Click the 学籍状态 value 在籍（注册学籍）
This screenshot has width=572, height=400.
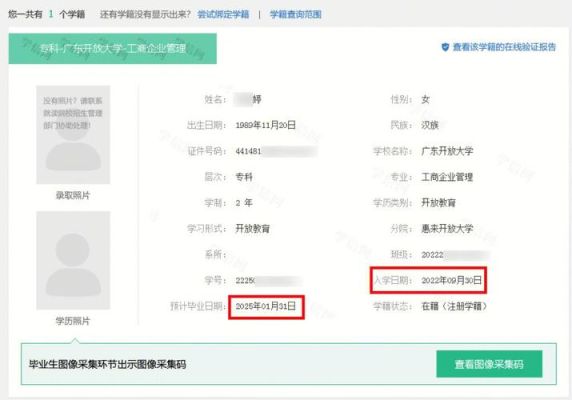tap(454, 306)
